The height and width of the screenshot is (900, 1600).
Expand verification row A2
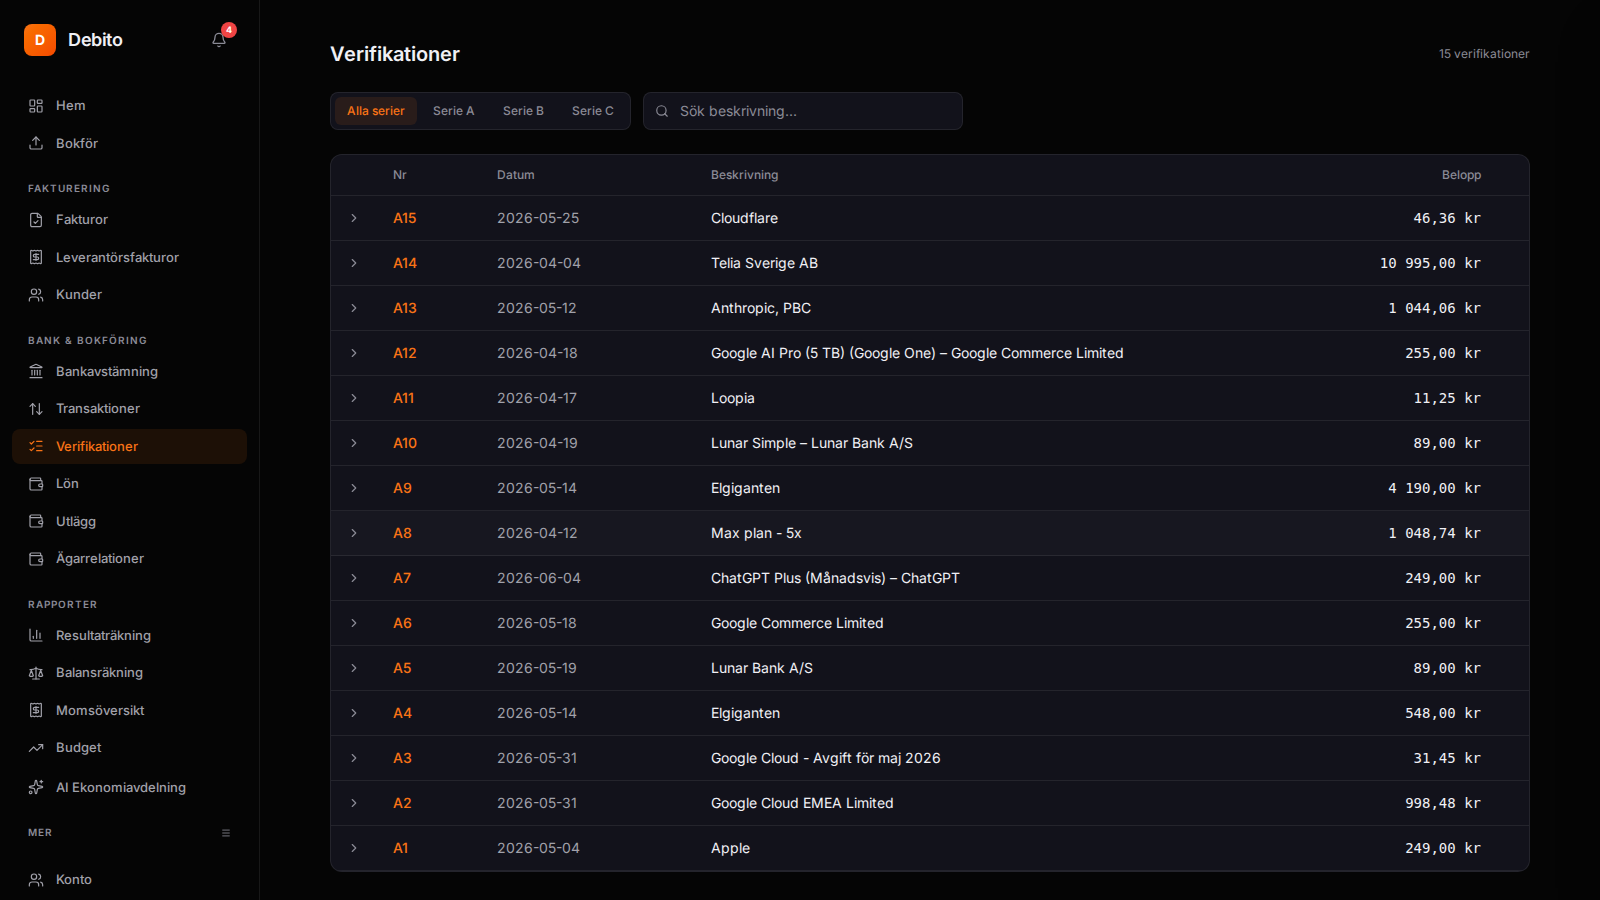click(354, 803)
